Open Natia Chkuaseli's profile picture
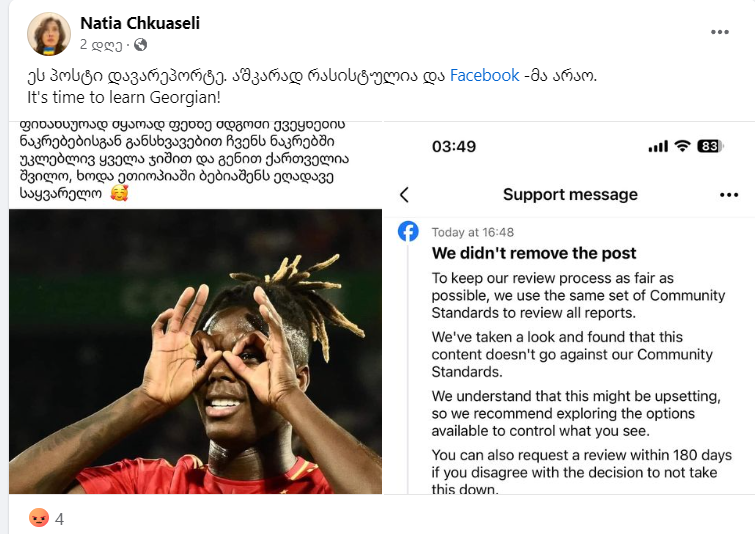The image size is (755, 534). (x=49, y=34)
